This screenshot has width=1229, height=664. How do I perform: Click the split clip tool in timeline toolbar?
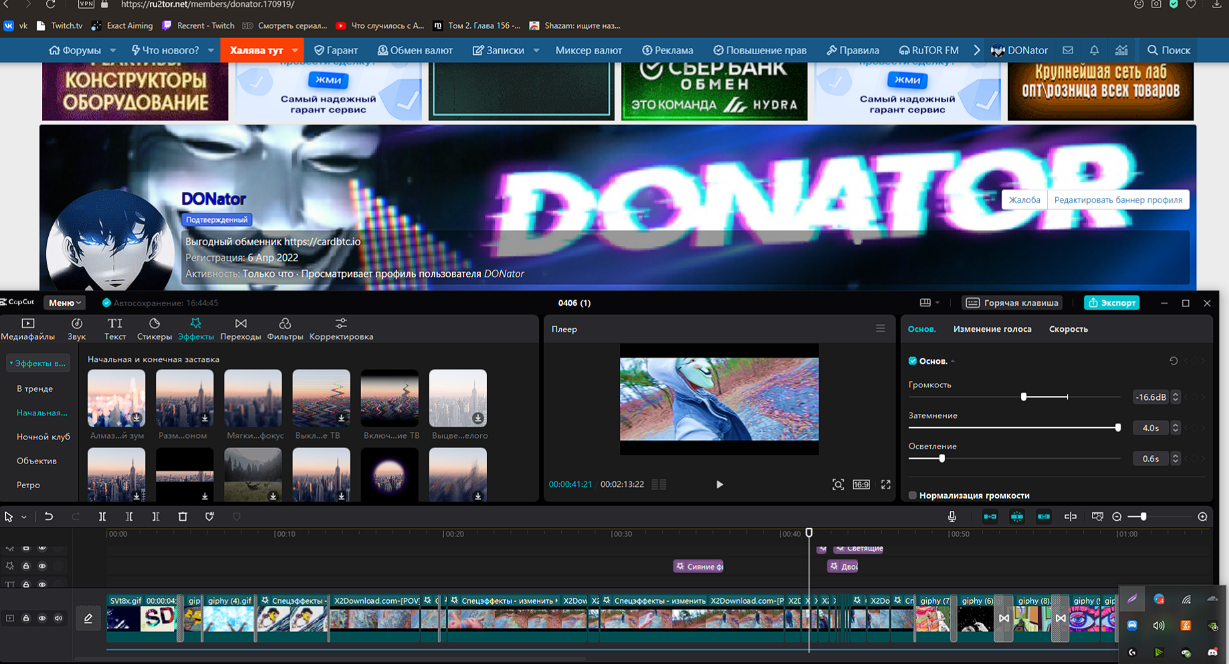(x=102, y=517)
